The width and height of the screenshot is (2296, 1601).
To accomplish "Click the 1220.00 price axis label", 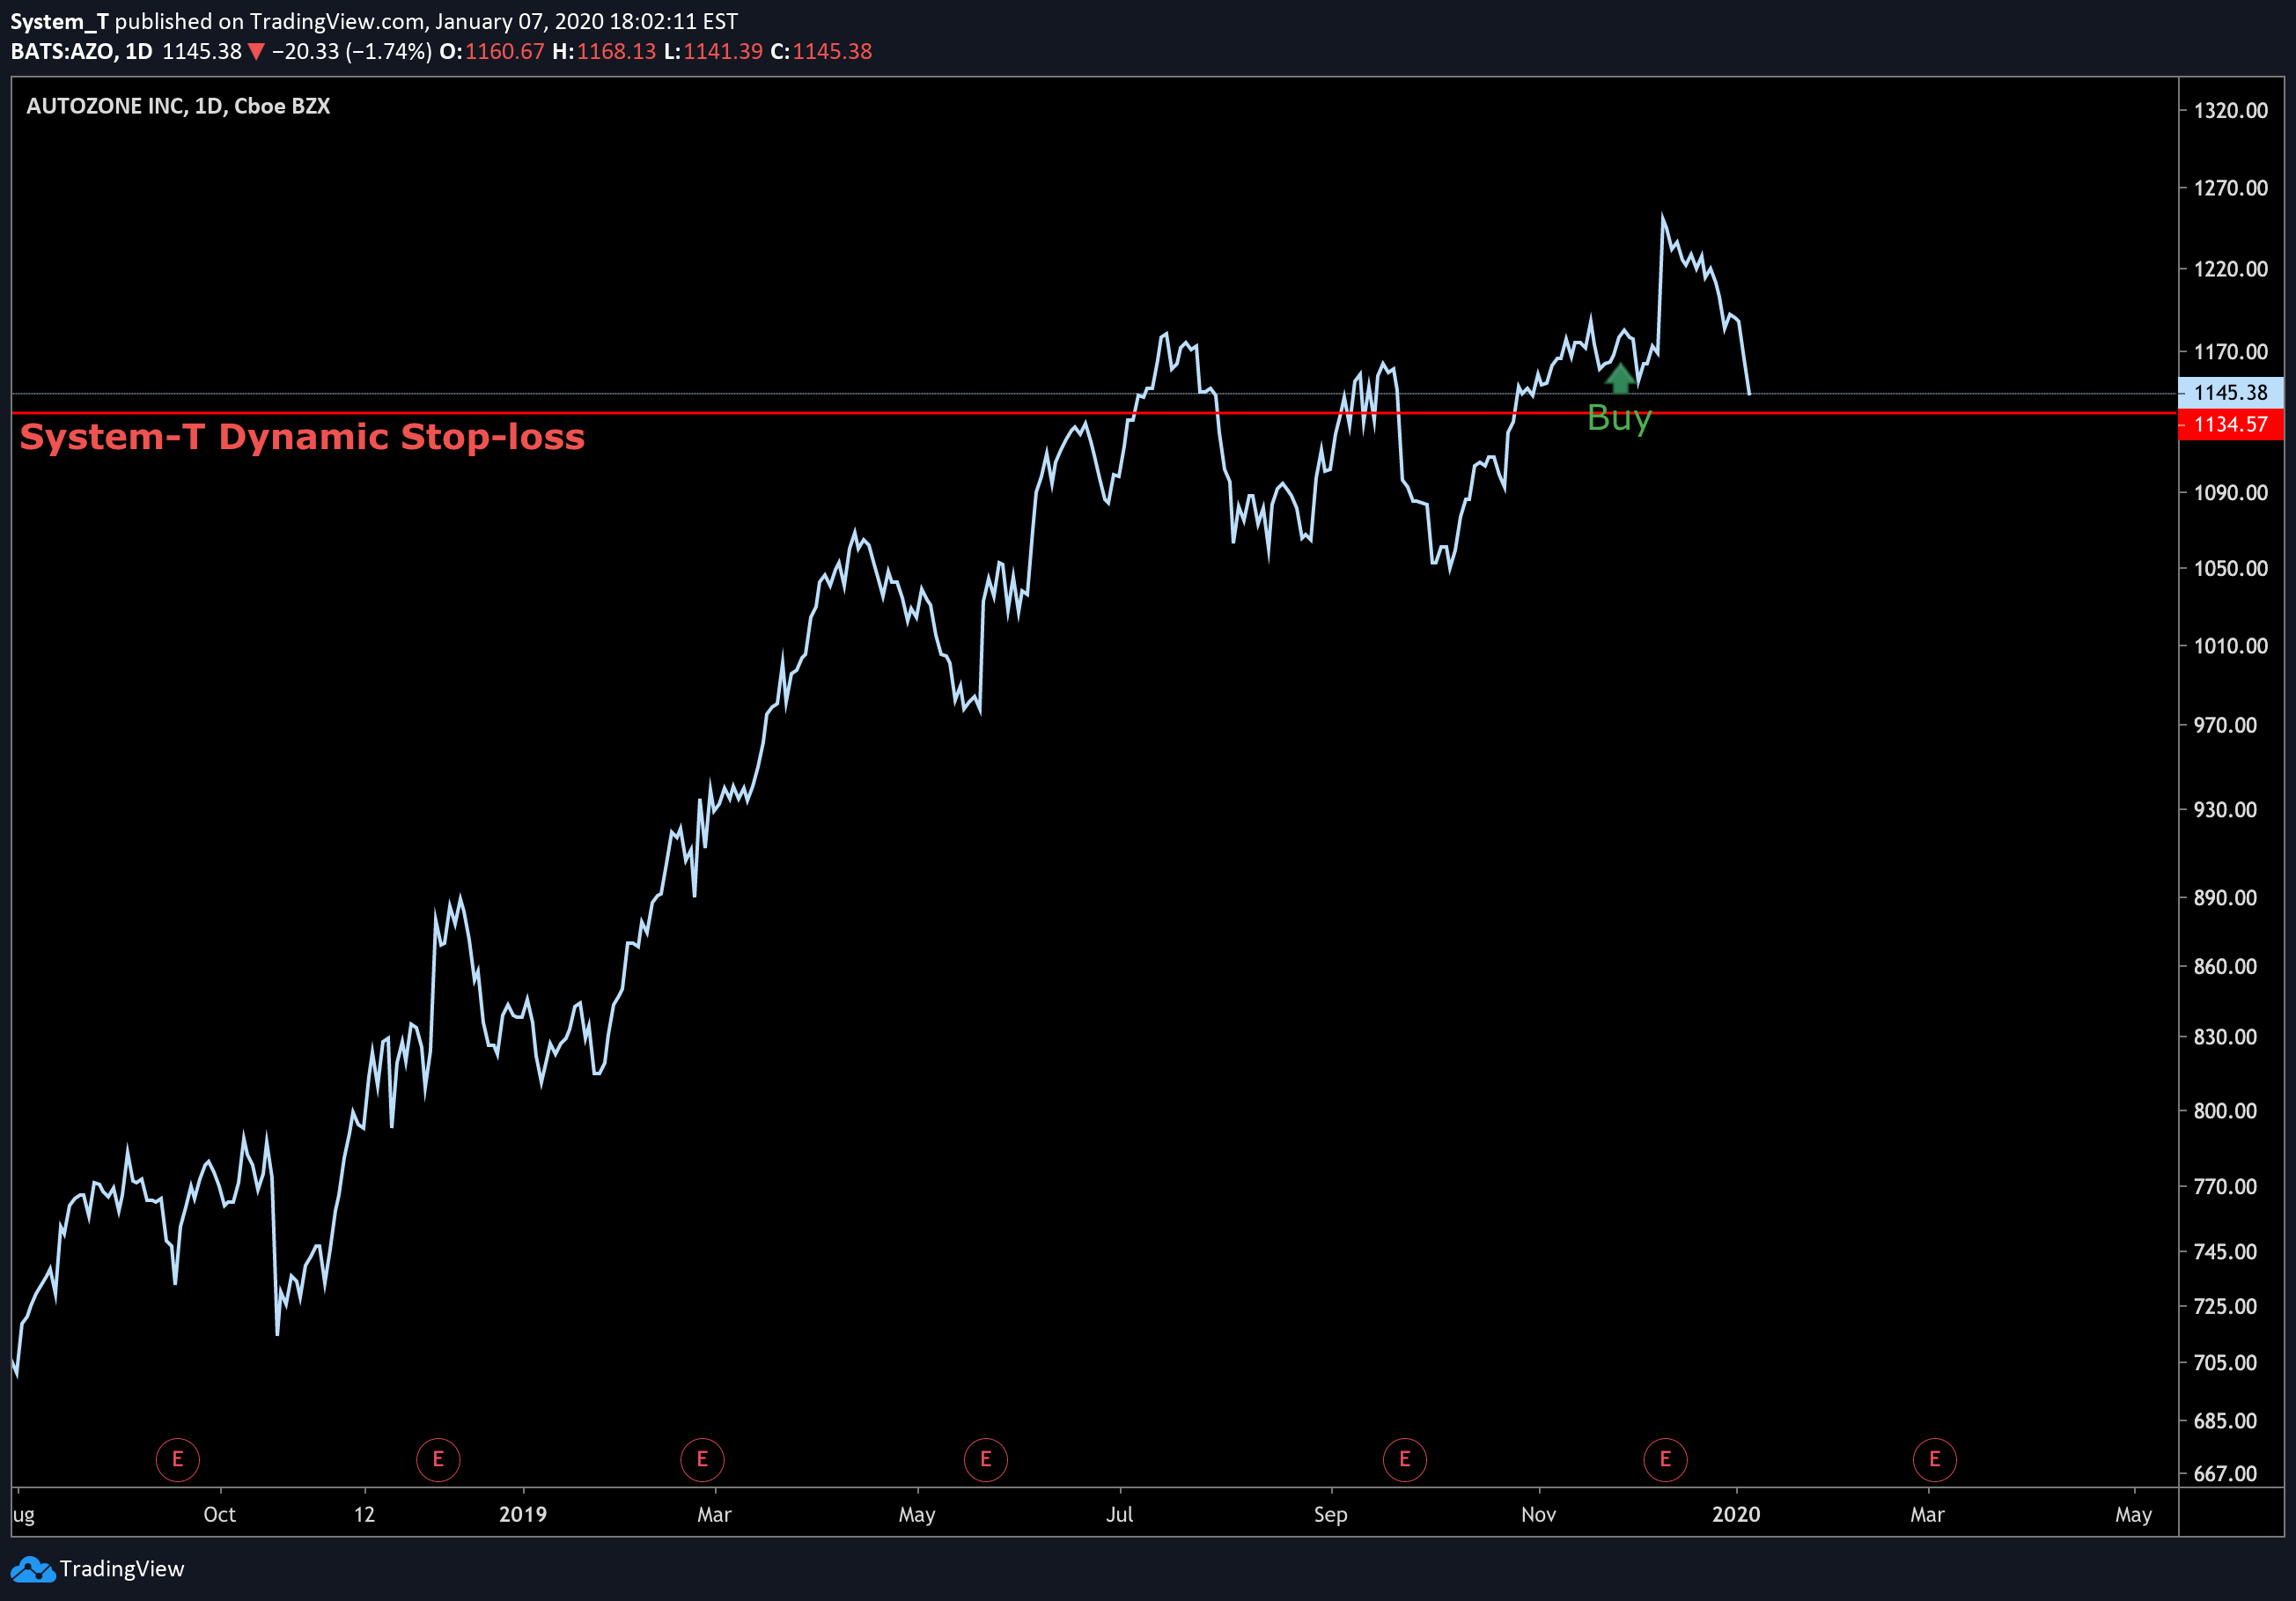I will point(2231,269).
